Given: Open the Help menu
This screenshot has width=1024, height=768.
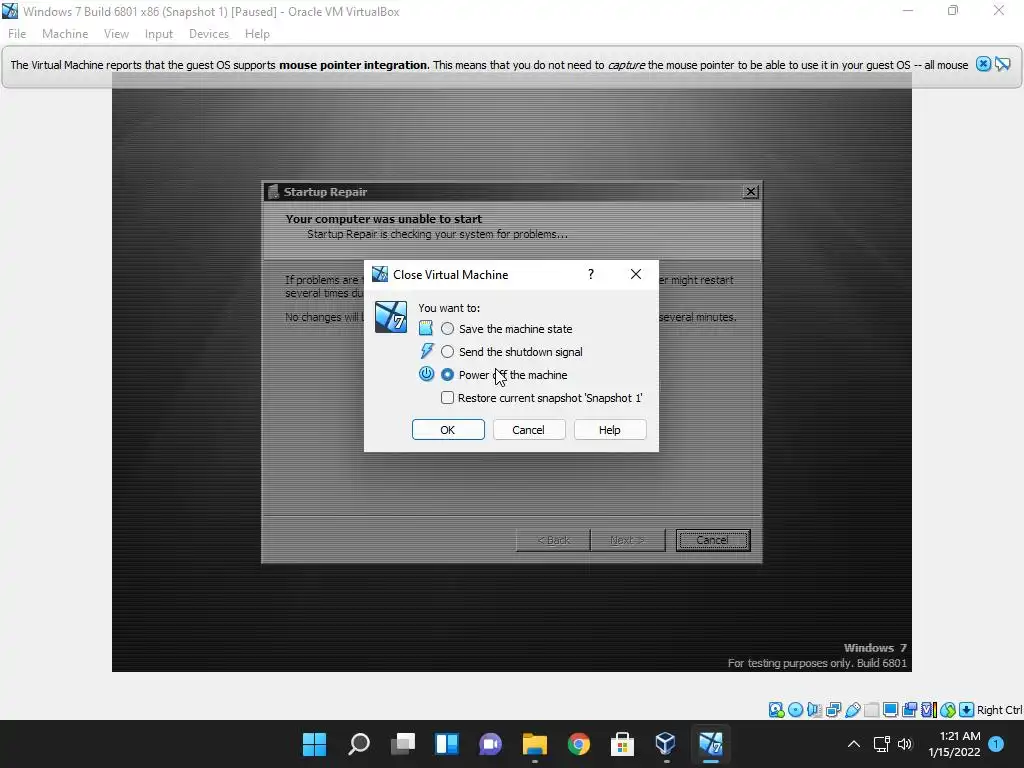Looking at the screenshot, I should tap(257, 34).
